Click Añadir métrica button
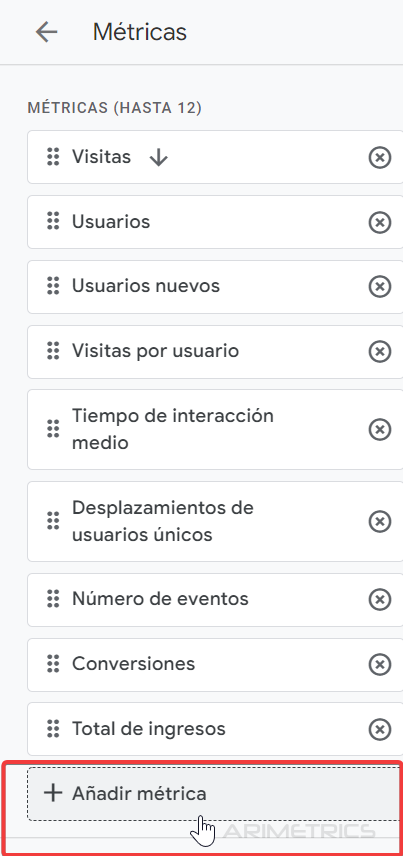The image size is (403, 856). point(215,793)
